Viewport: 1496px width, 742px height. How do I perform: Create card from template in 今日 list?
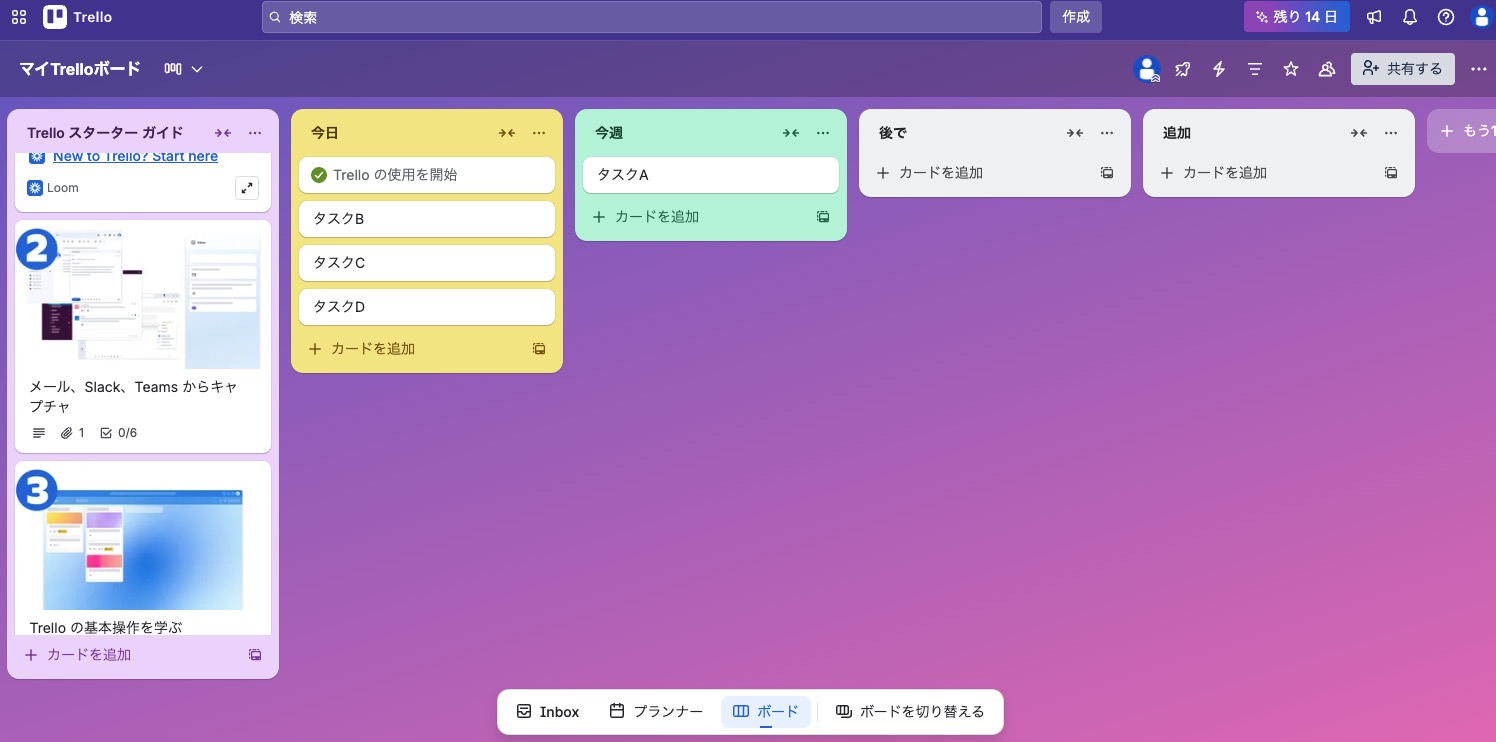coord(539,349)
